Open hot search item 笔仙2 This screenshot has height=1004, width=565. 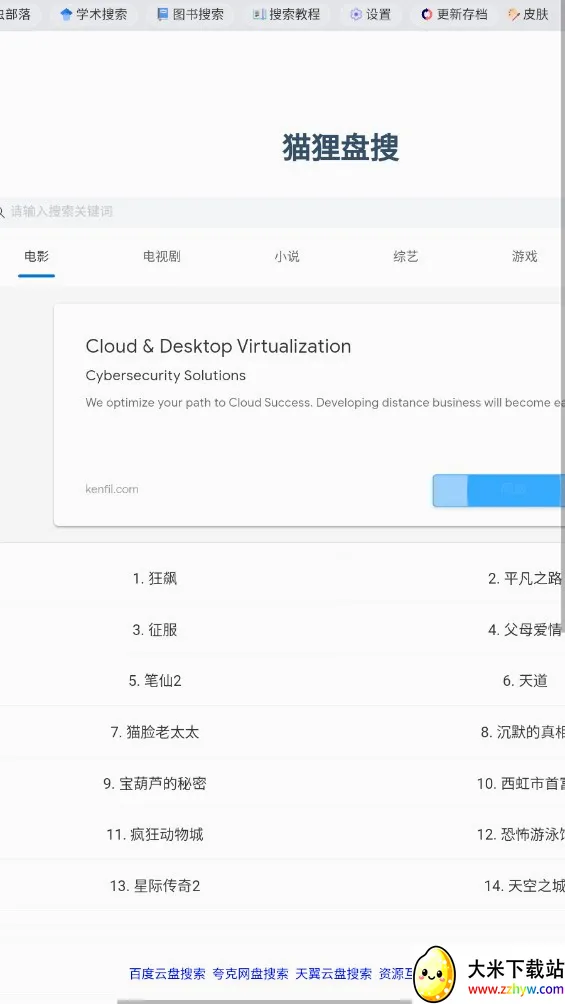pos(155,681)
